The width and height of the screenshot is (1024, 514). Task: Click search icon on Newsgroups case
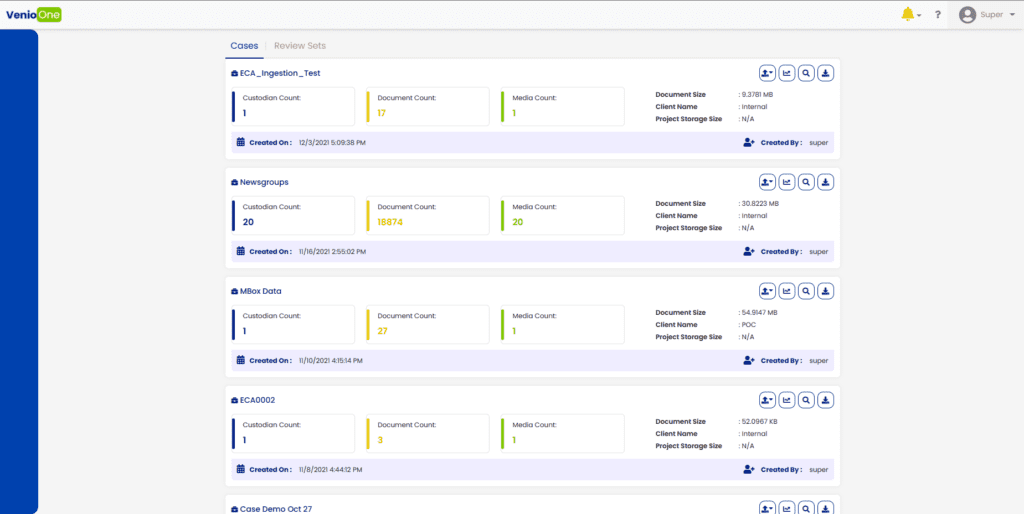pyautogui.click(x=806, y=182)
